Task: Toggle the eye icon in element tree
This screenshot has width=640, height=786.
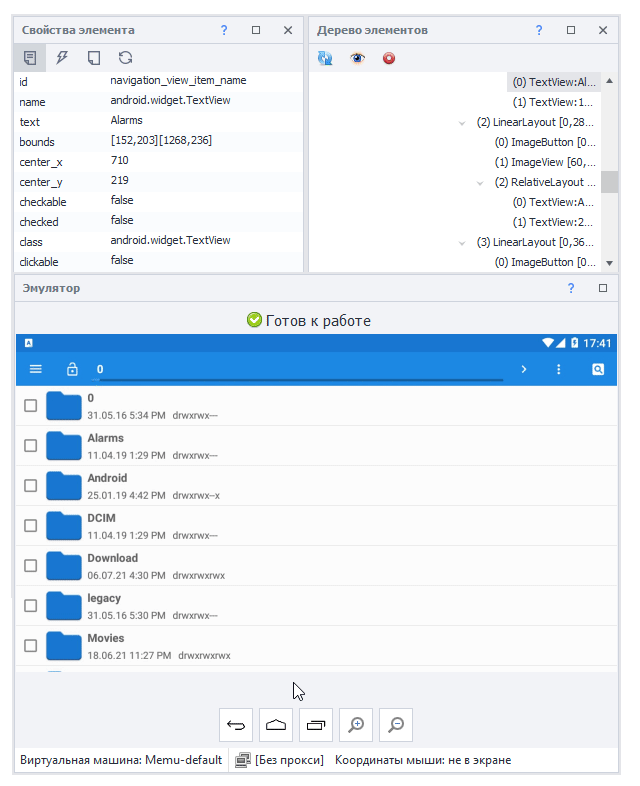Action: 357,58
